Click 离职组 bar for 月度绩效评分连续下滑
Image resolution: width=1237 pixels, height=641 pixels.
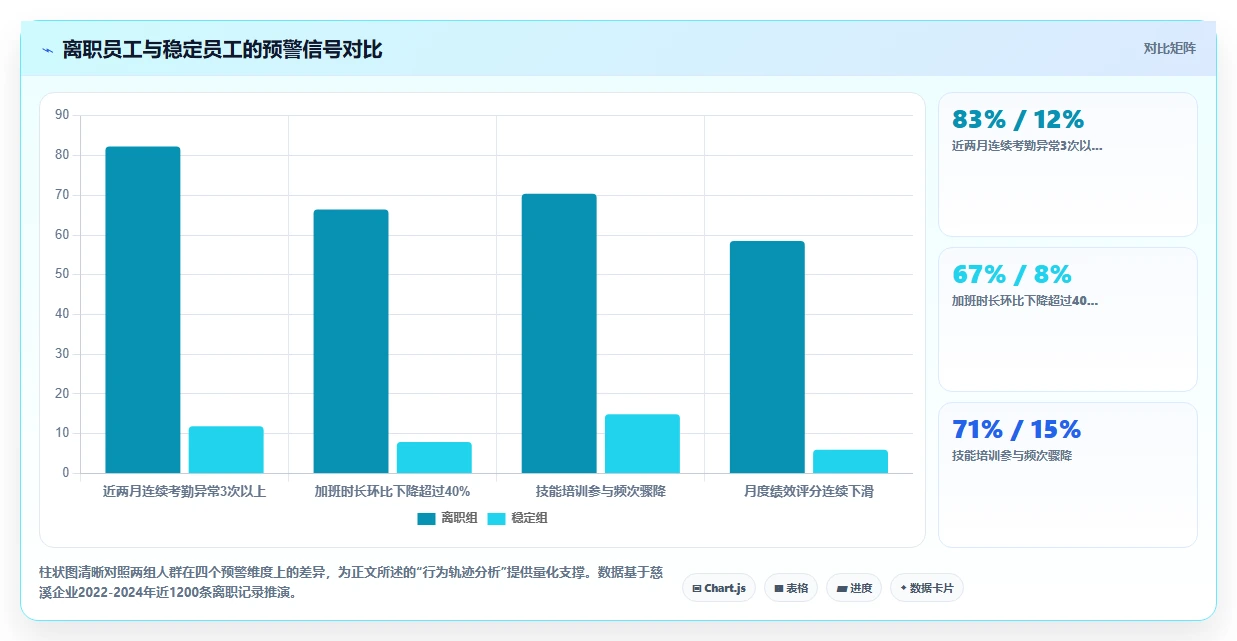coord(767,357)
